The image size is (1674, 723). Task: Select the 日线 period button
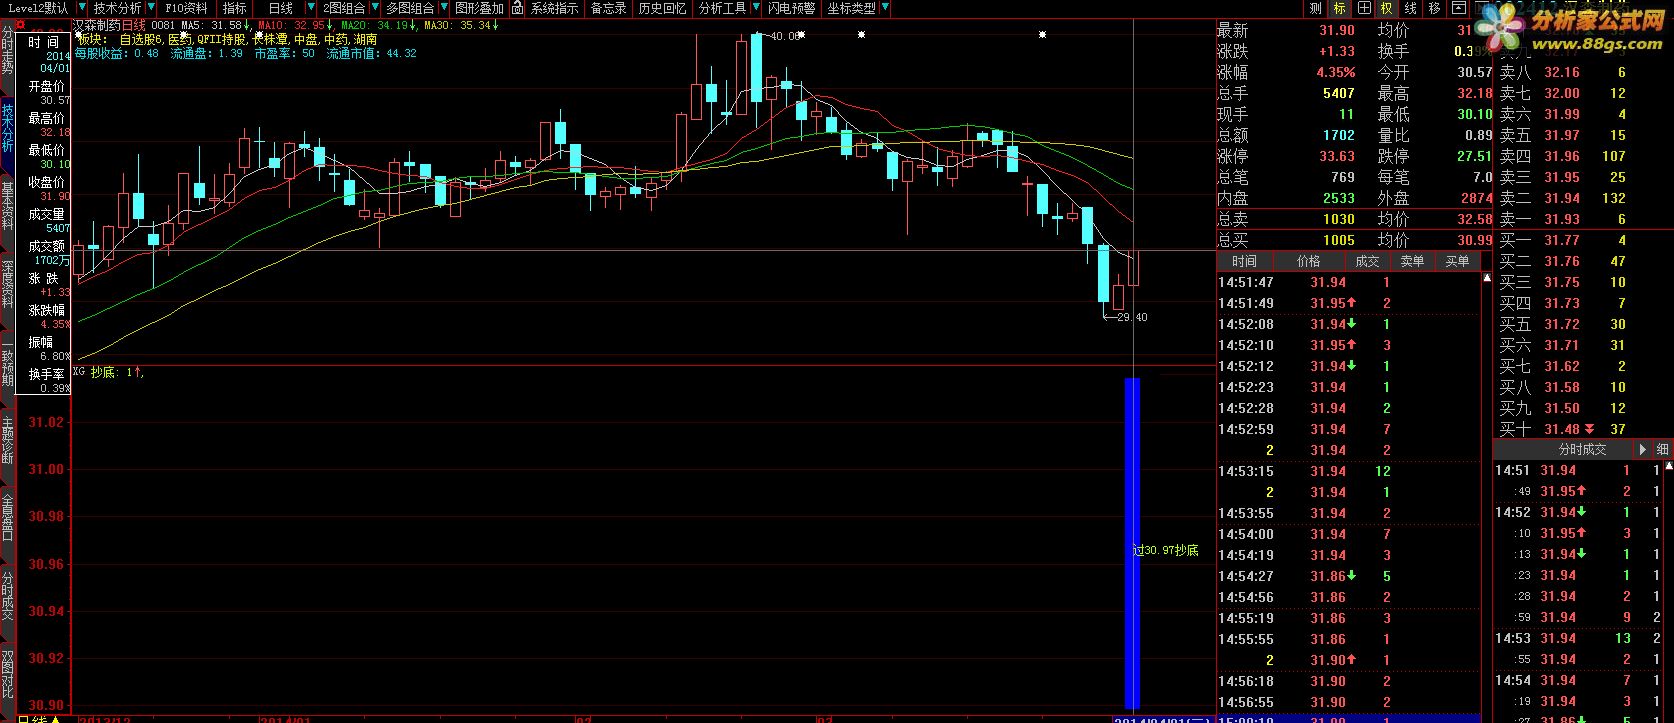(x=281, y=8)
